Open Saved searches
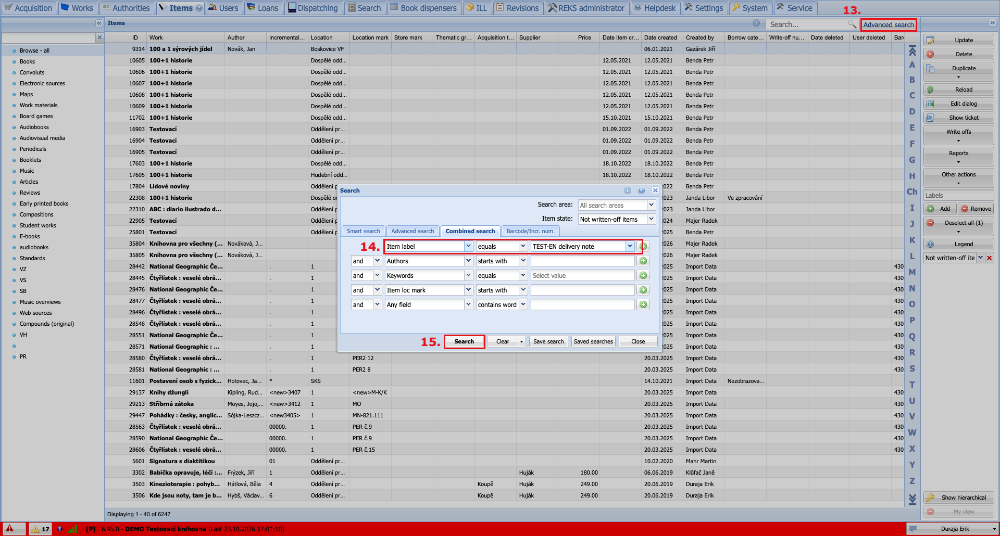The height and width of the screenshot is (536, 1000). coord(593,341)
